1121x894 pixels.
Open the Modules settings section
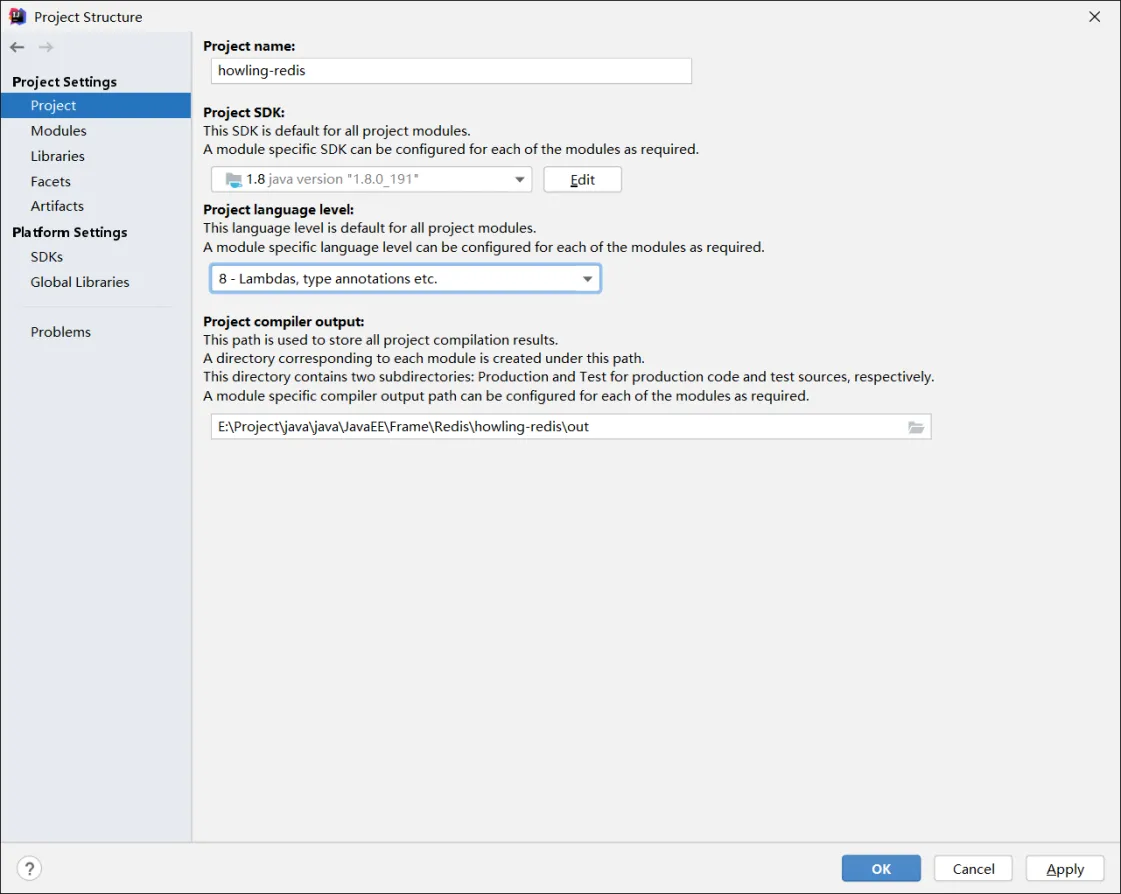(58, 131)
